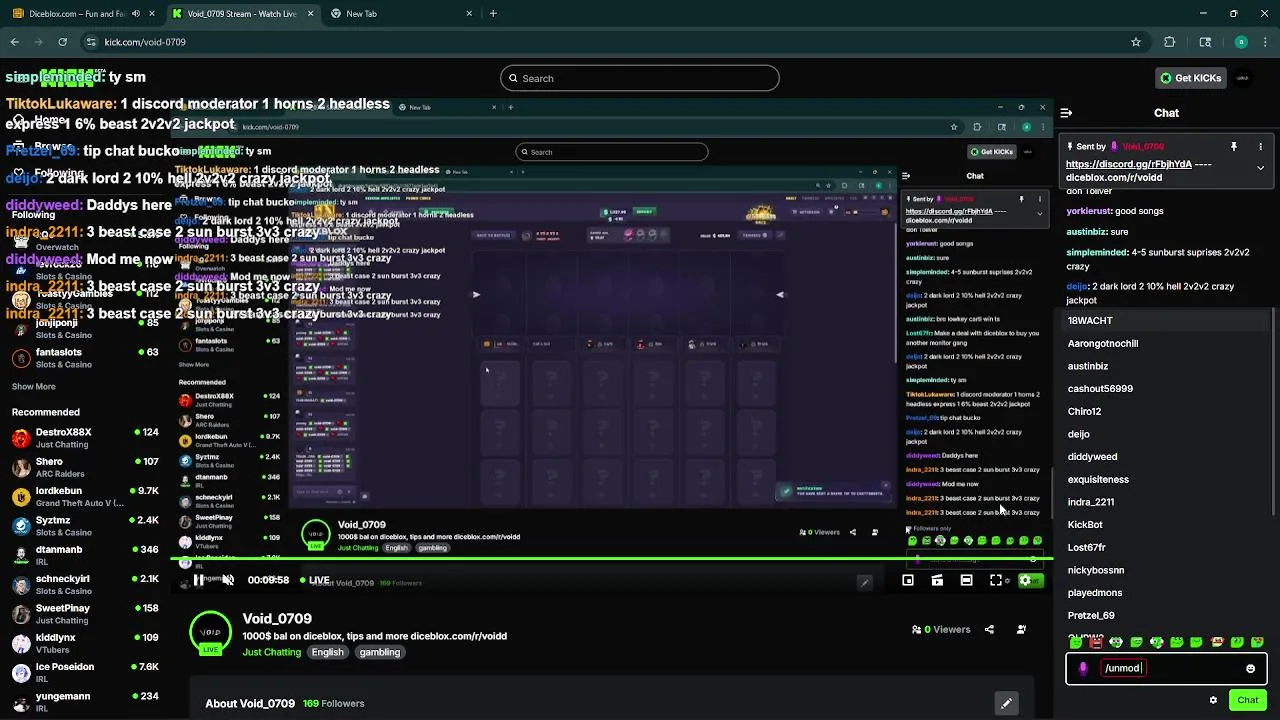
Task: Send message with Chat button
Action: coord(1247,700)
